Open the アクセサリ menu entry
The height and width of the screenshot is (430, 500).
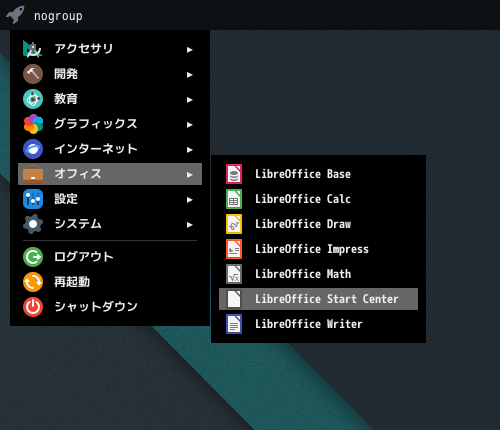tap(110, 49)
